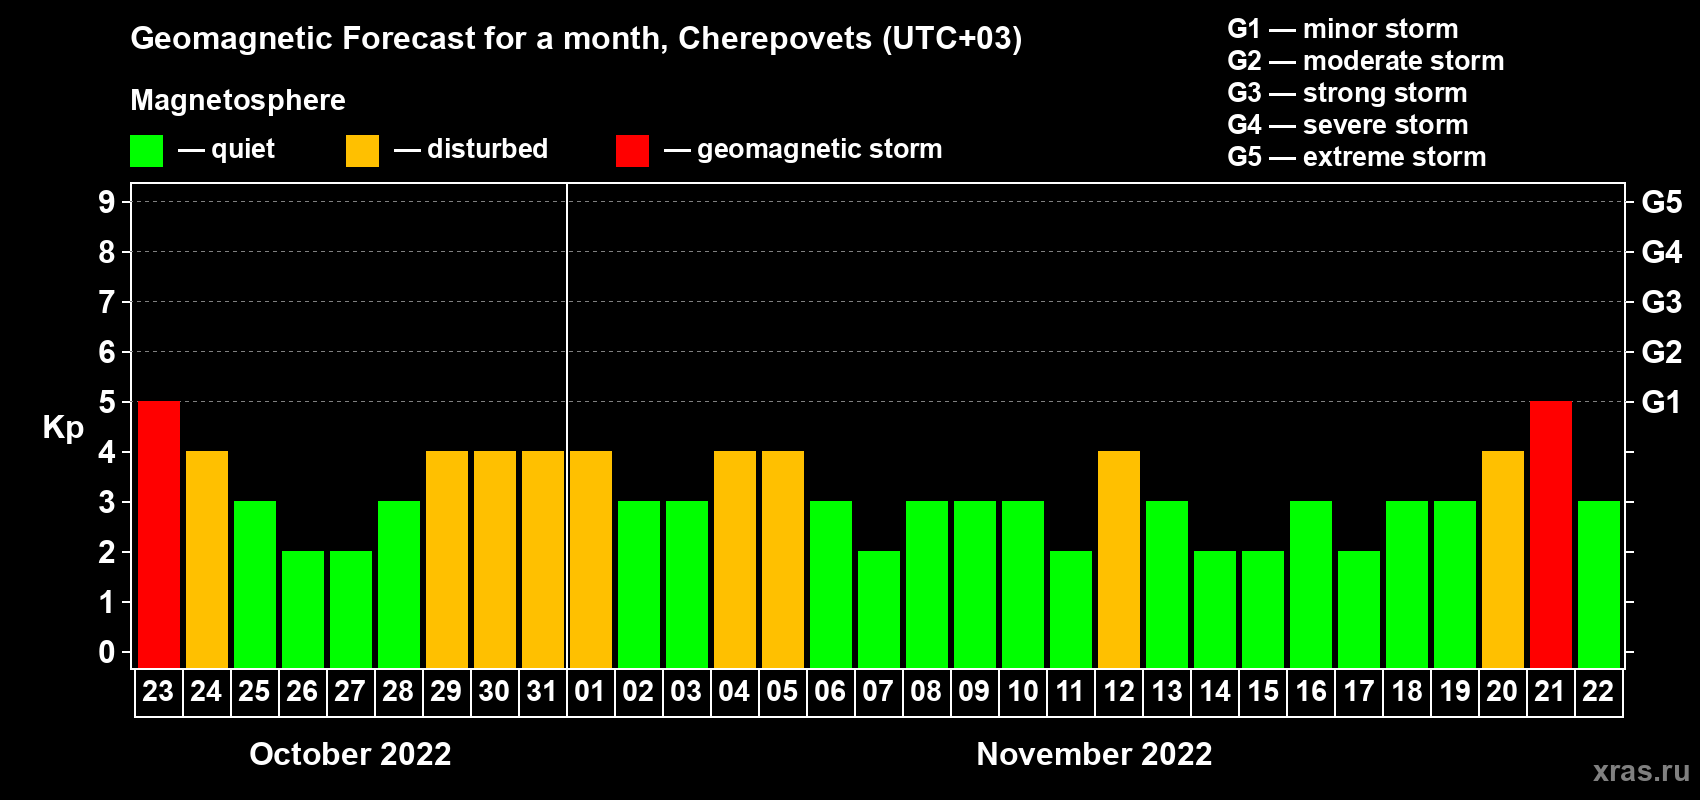Select the red bar for October 23
Viewport: 1700px width, 800px height.
coord(159,535)
